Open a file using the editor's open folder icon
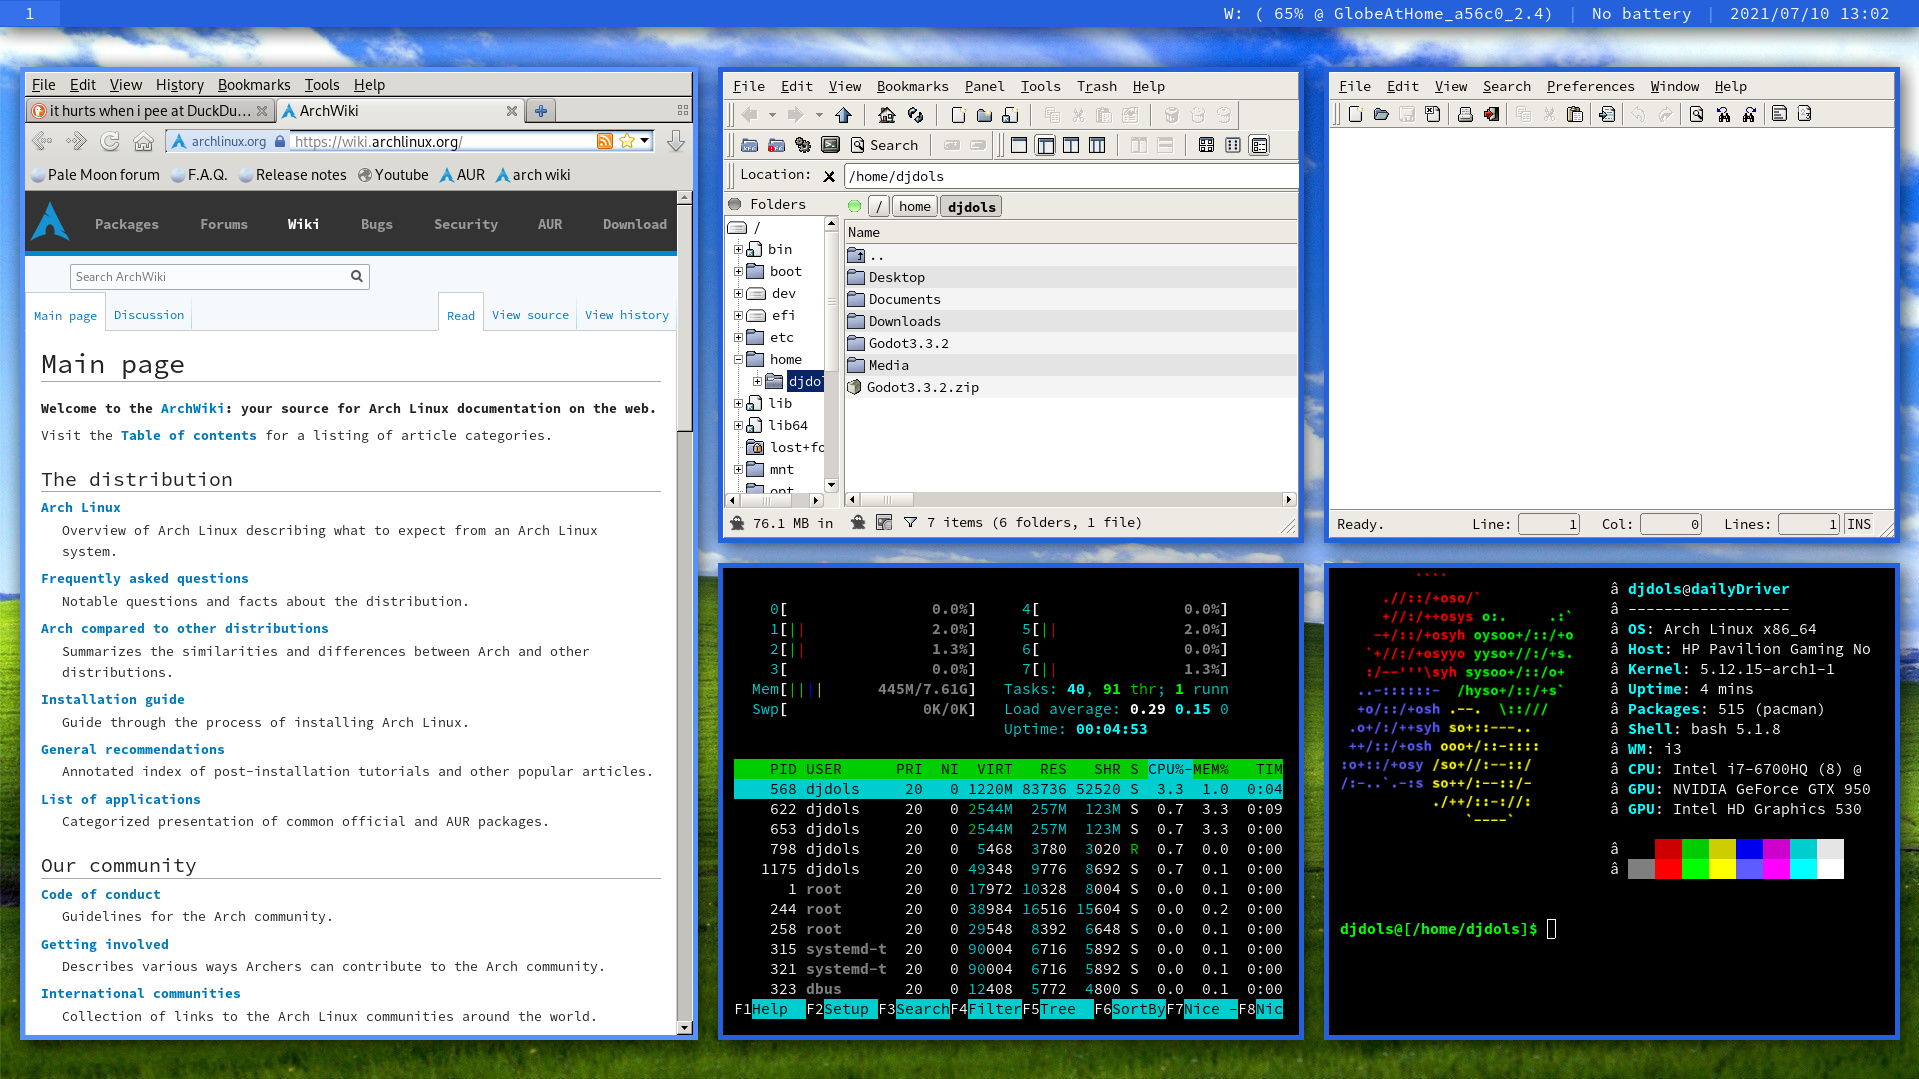The image size is (1919, 1079). tap(1381, 114)
